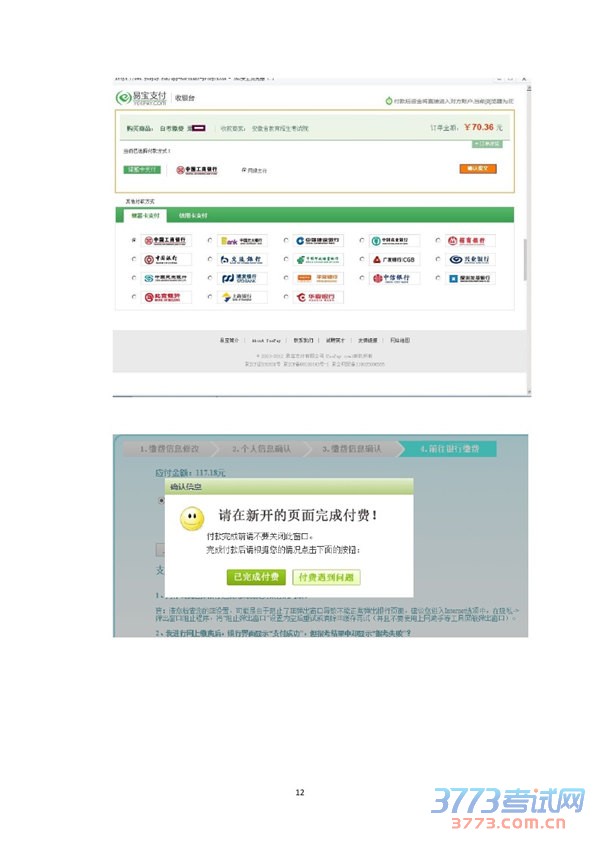Click the 付费遇到问题 button
Image resolution: width=600 pixels, height=848 pixels.
(x=327, y=577)
